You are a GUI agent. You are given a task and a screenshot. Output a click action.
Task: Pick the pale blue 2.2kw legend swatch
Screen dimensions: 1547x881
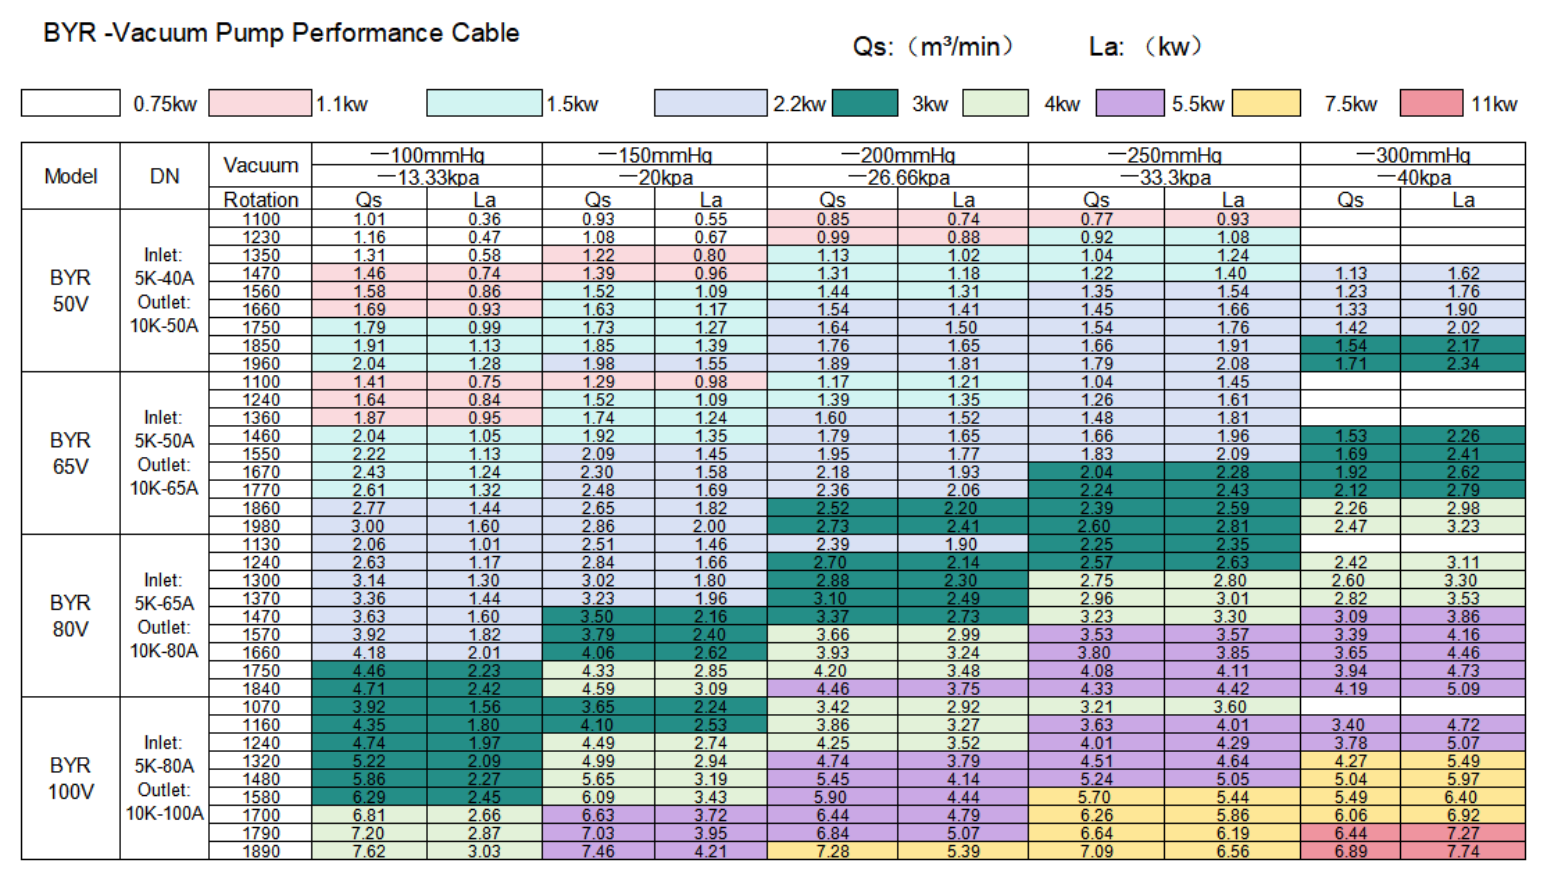(711, 103)
